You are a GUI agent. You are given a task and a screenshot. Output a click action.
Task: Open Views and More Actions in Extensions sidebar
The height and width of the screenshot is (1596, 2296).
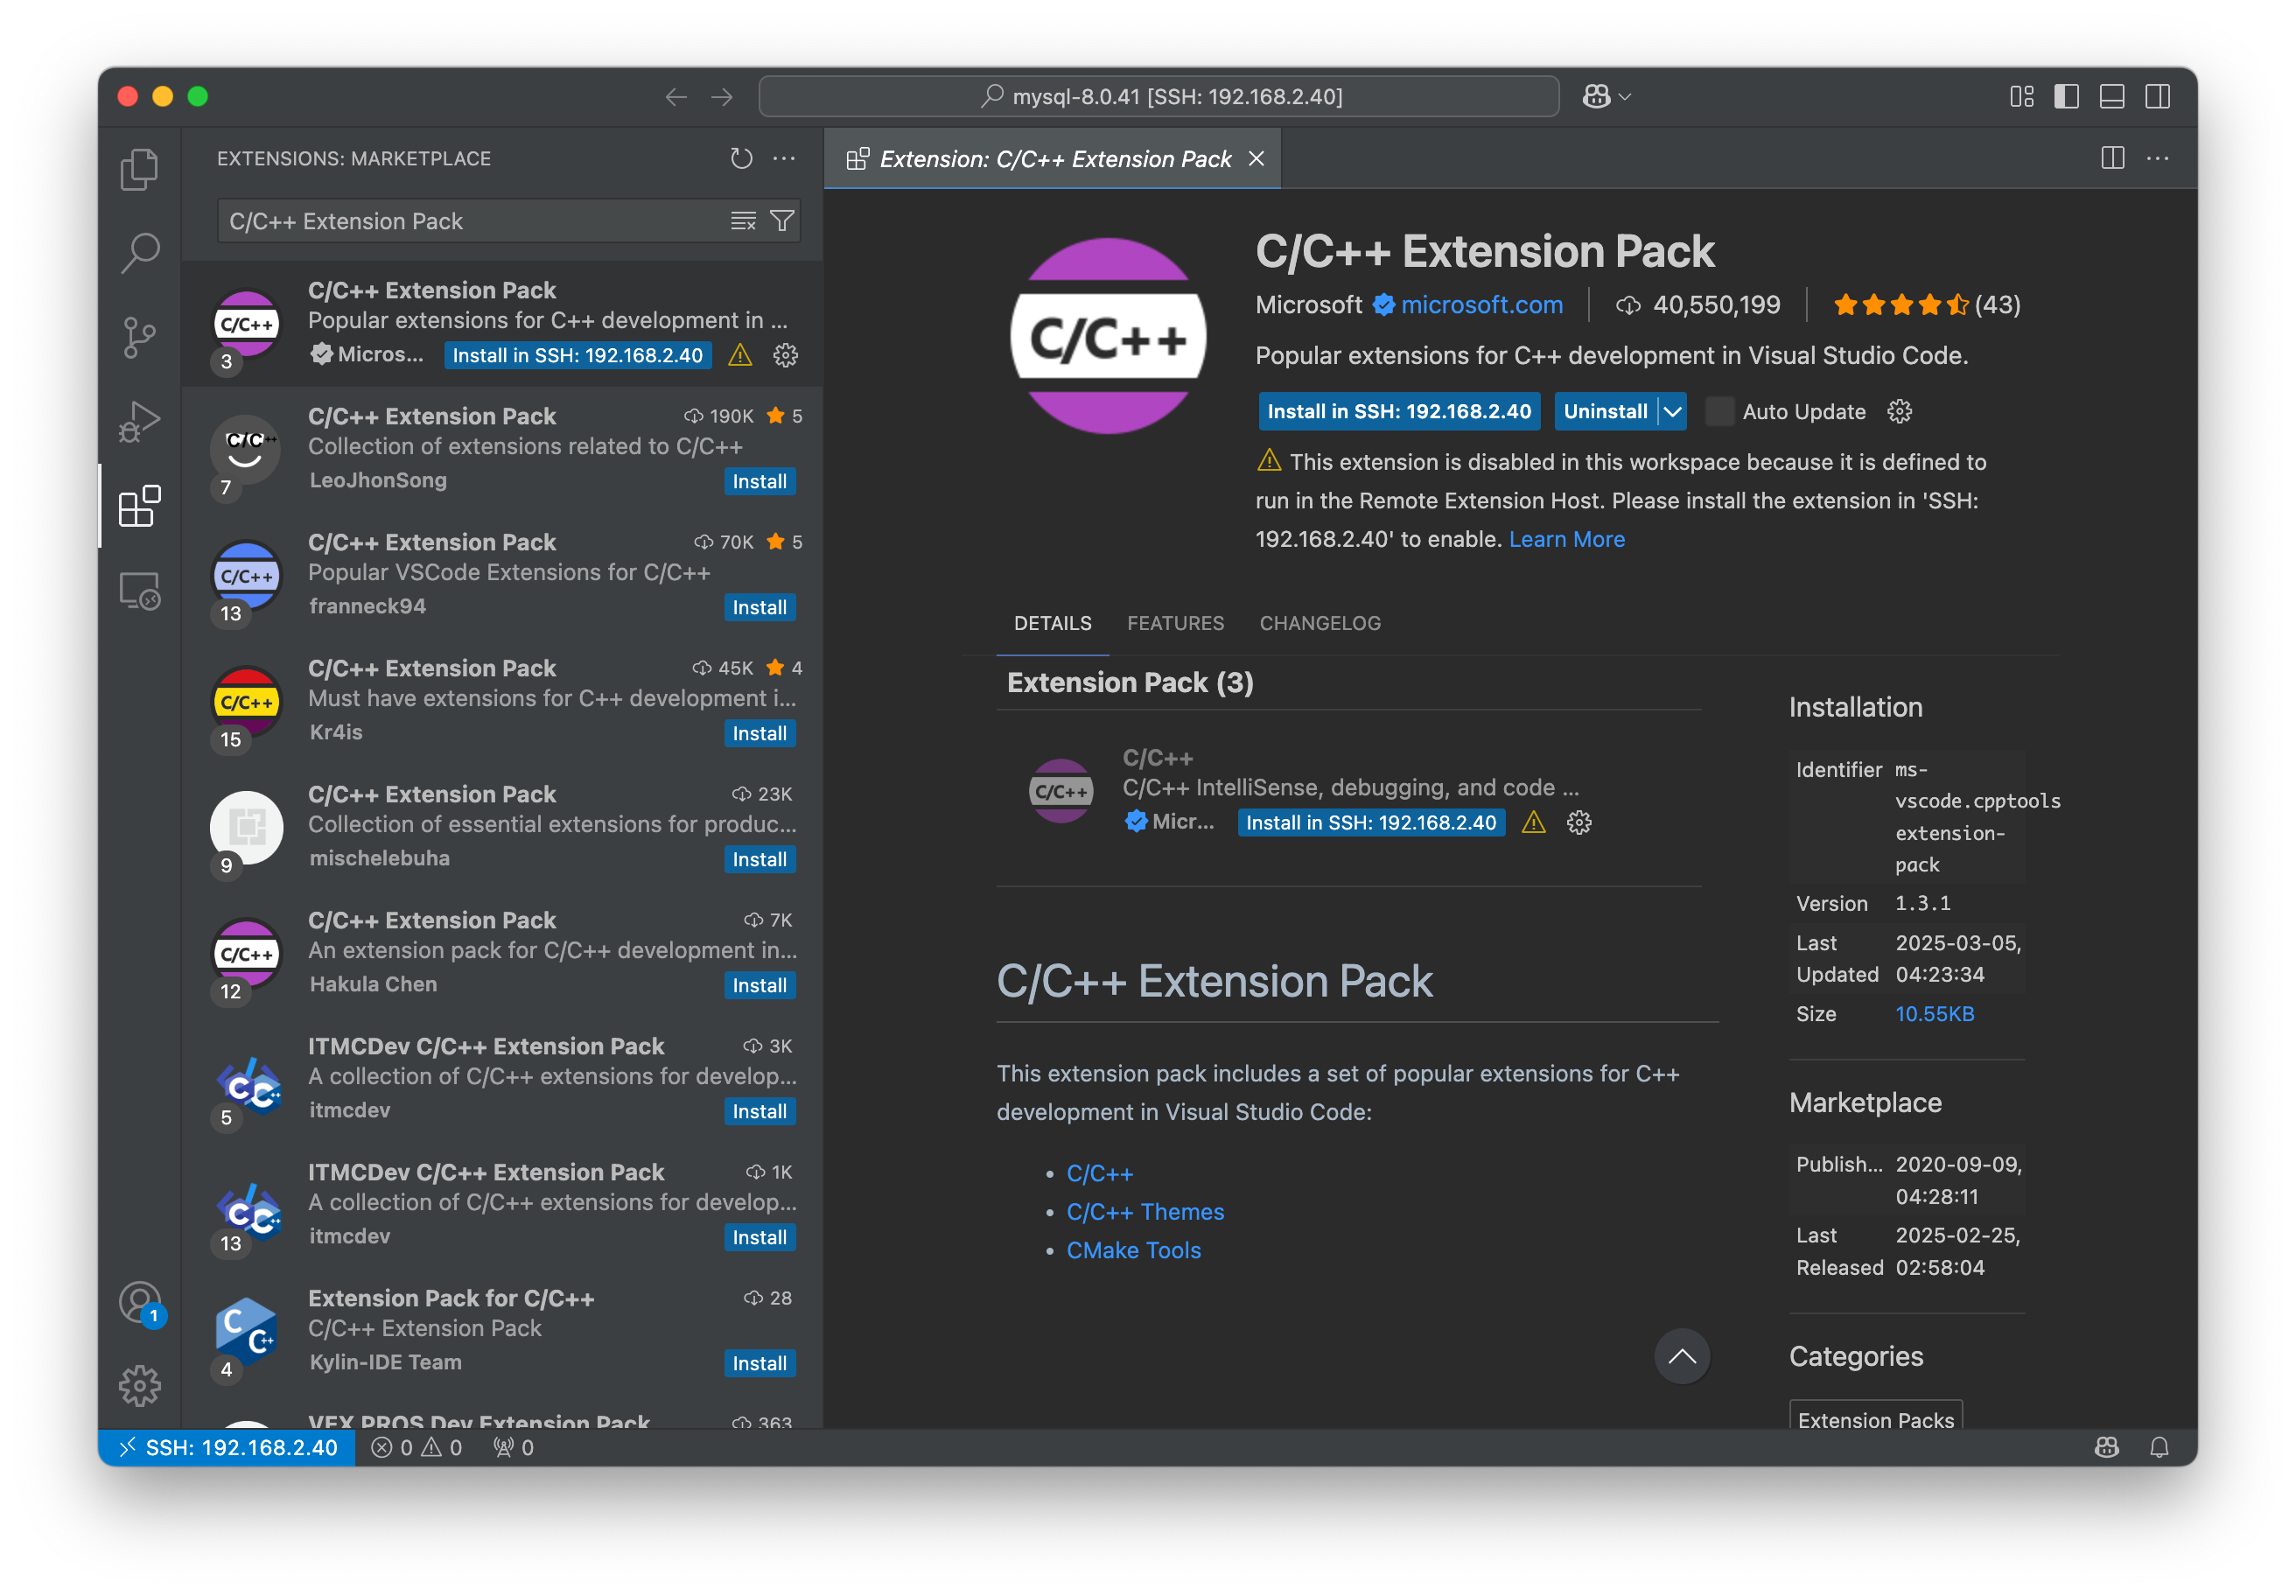784,158
